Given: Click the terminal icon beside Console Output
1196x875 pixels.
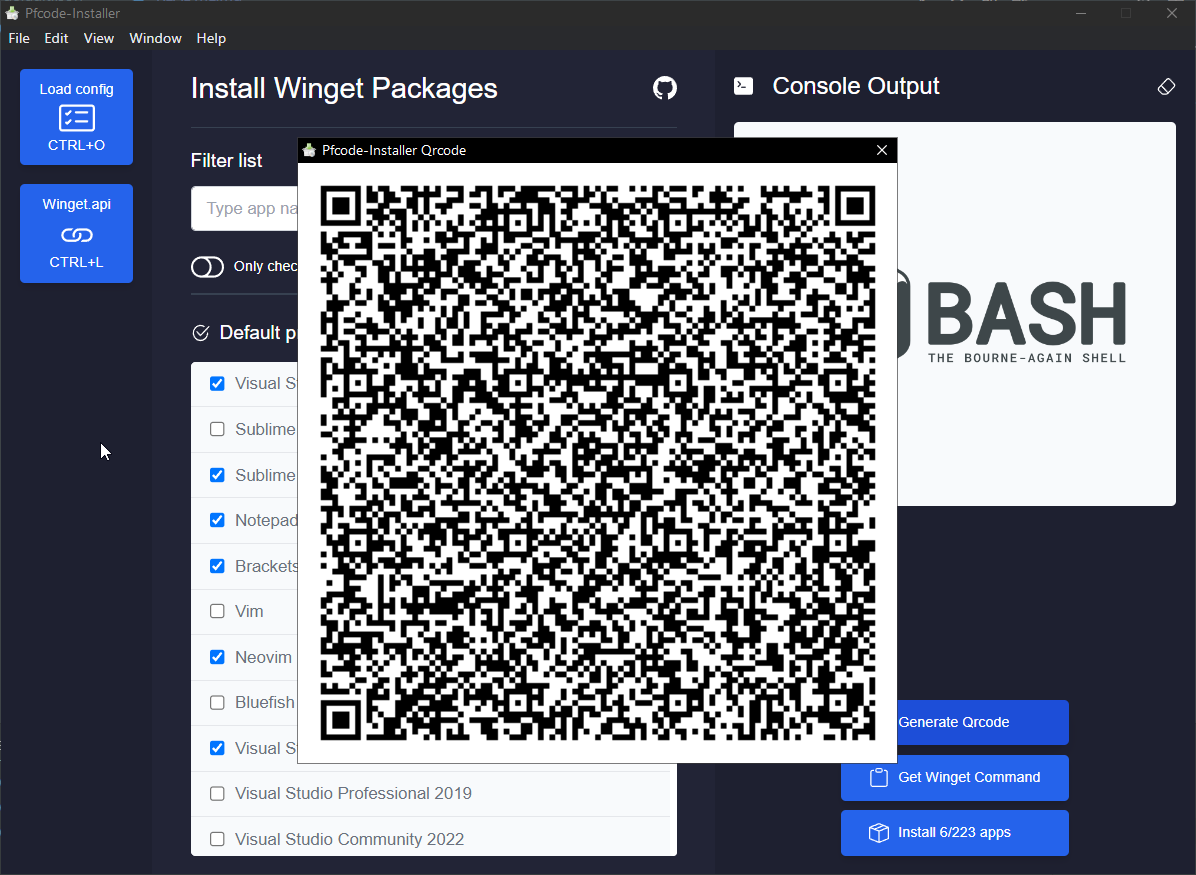Looking at the screenshot, I should 743,86.
